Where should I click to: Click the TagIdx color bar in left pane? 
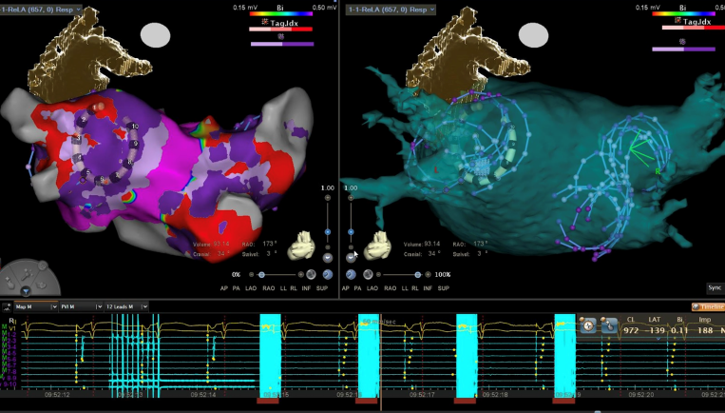(x=281, y=29)
